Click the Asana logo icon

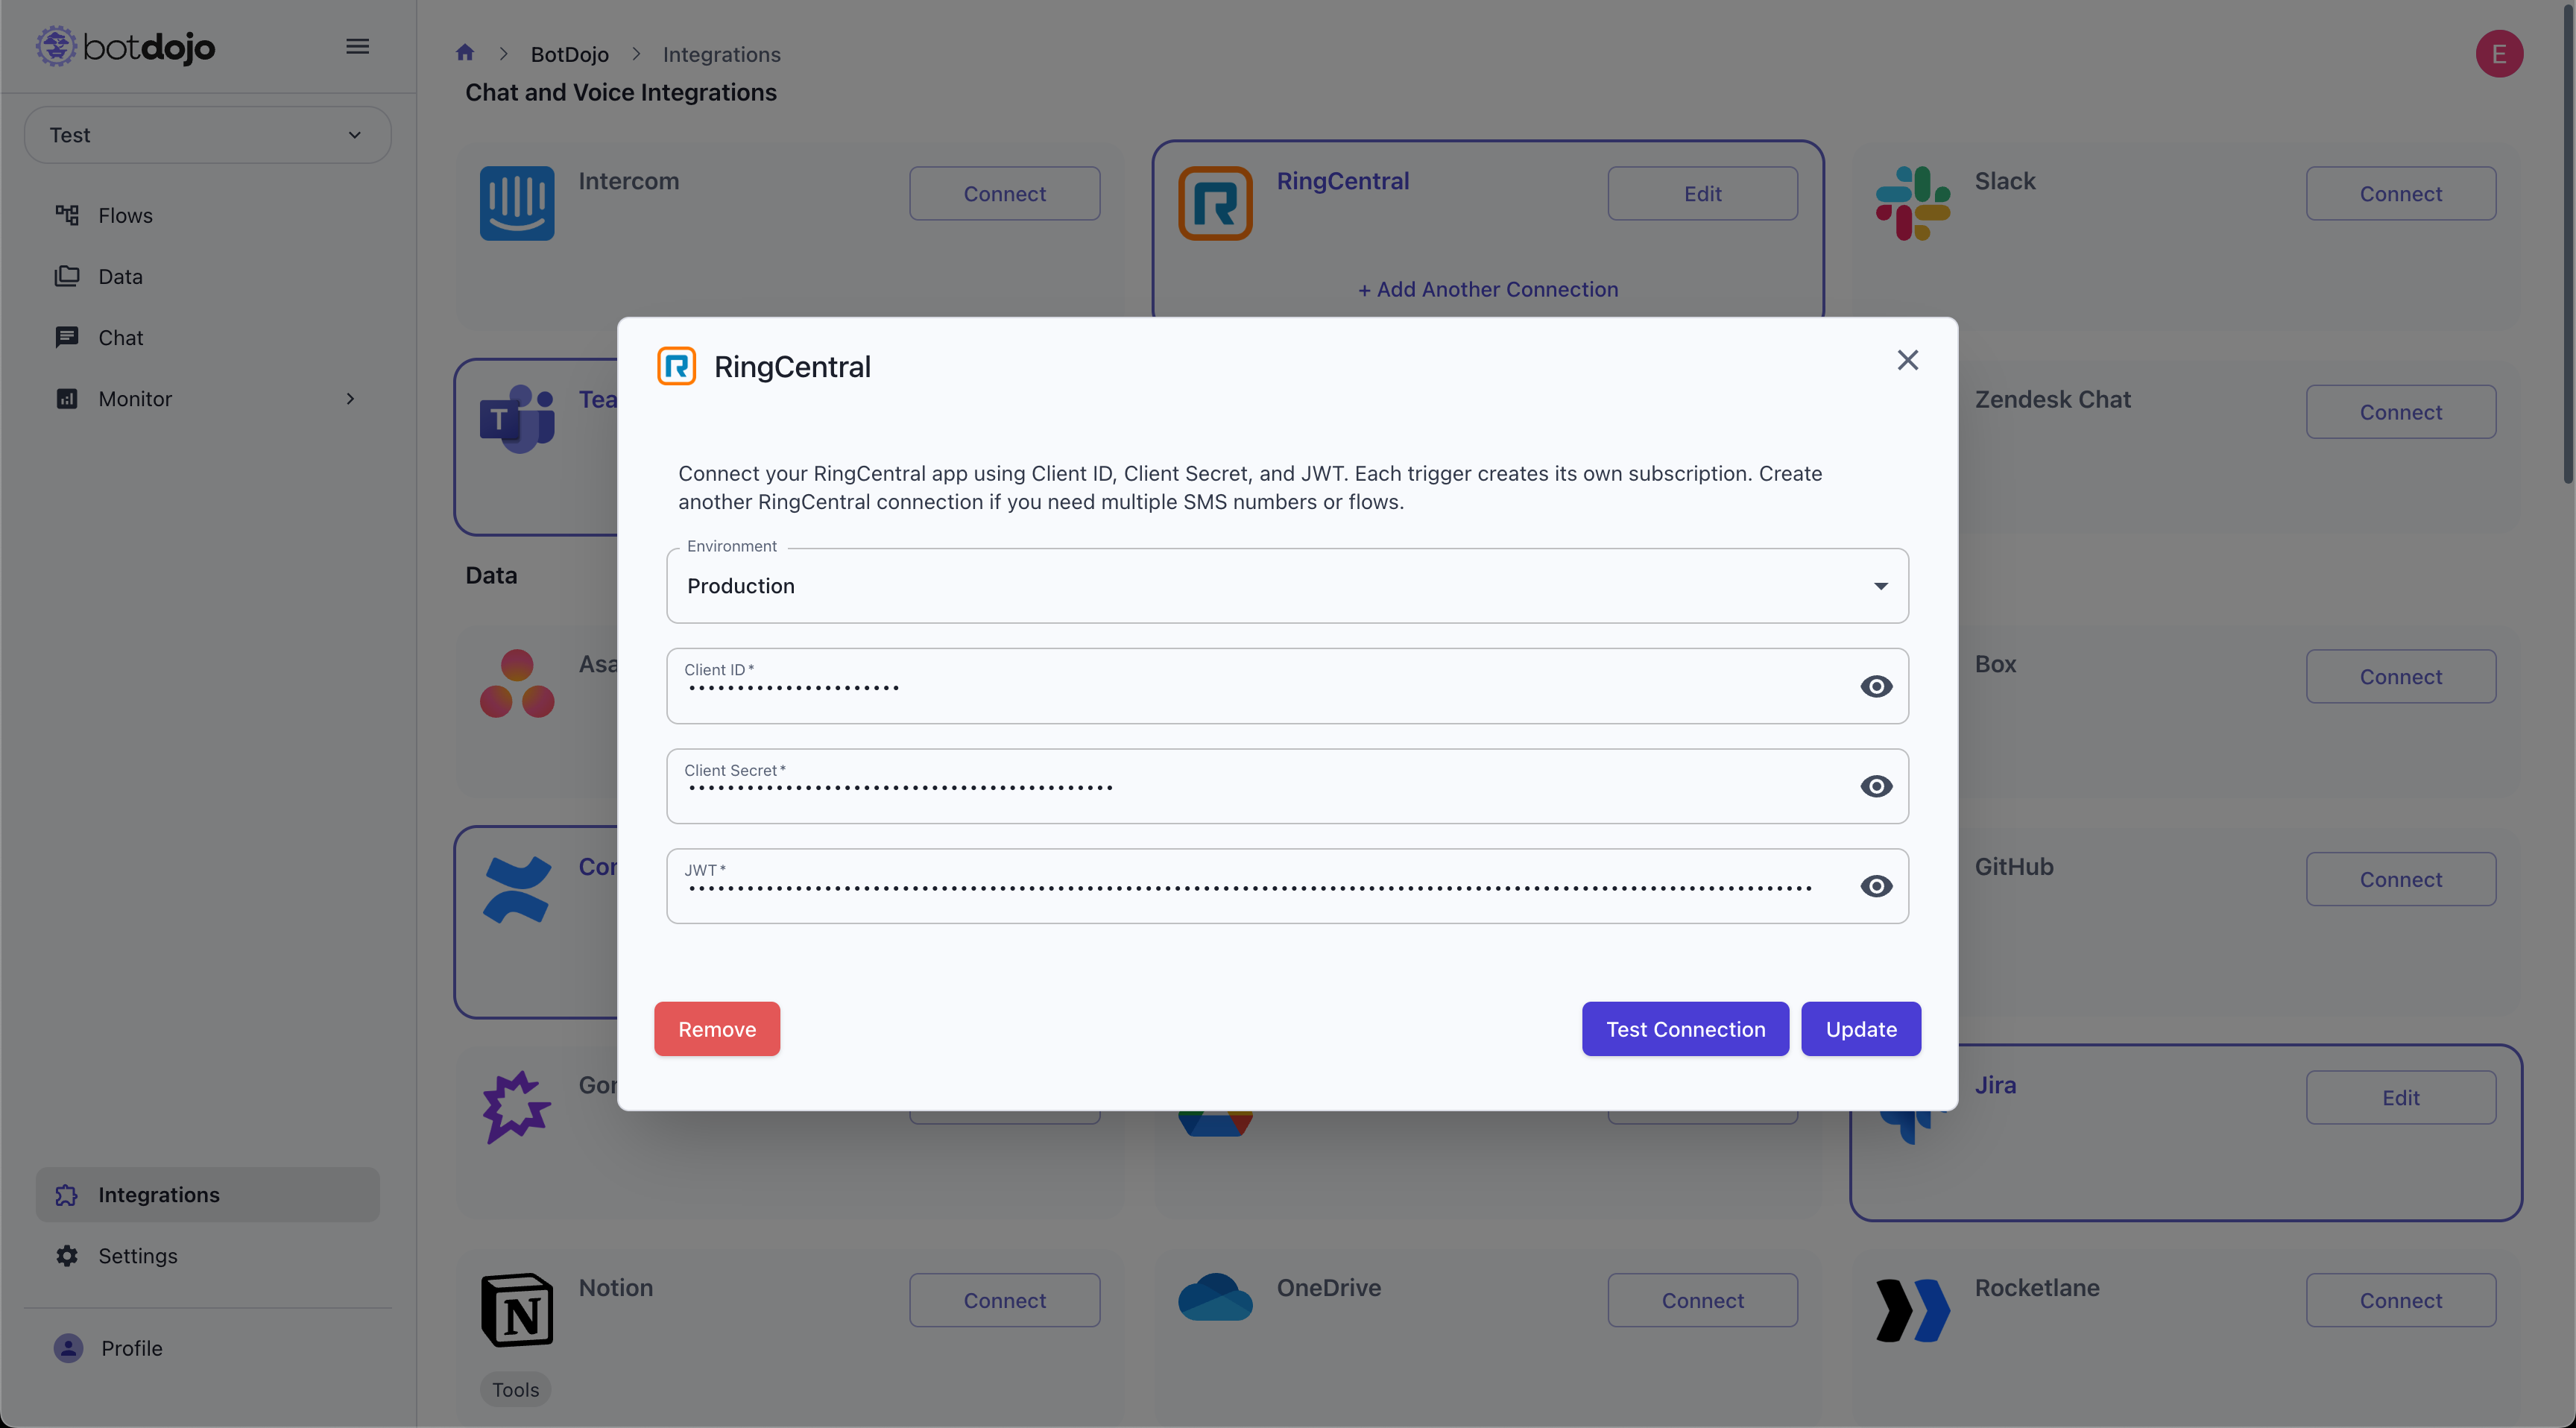coord(517,684)
